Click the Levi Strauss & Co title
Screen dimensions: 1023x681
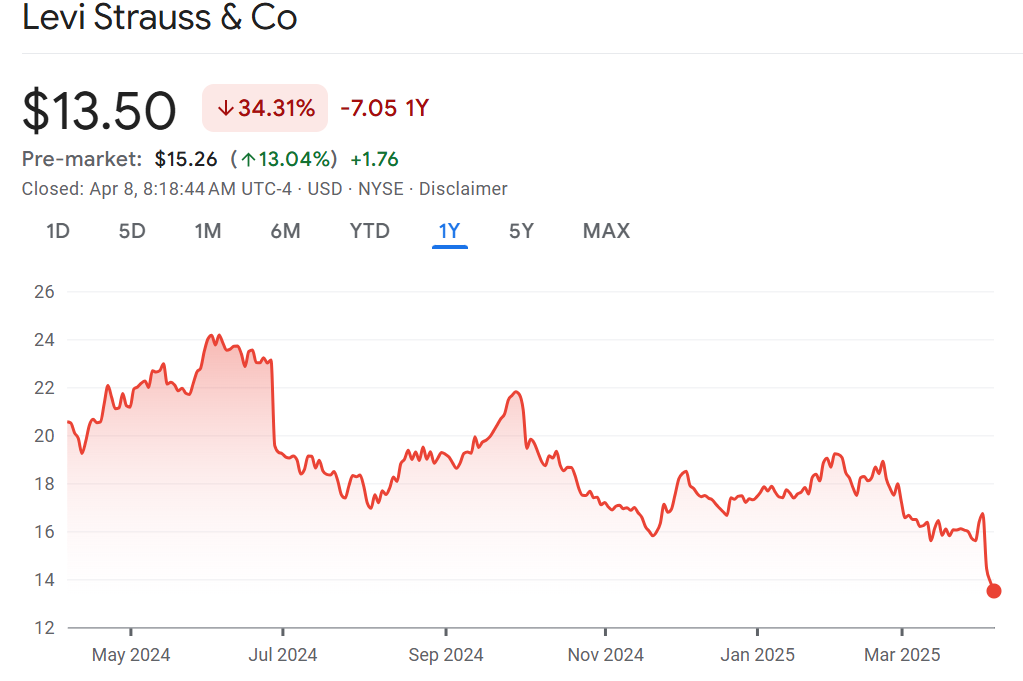click(x=160, y=18)
